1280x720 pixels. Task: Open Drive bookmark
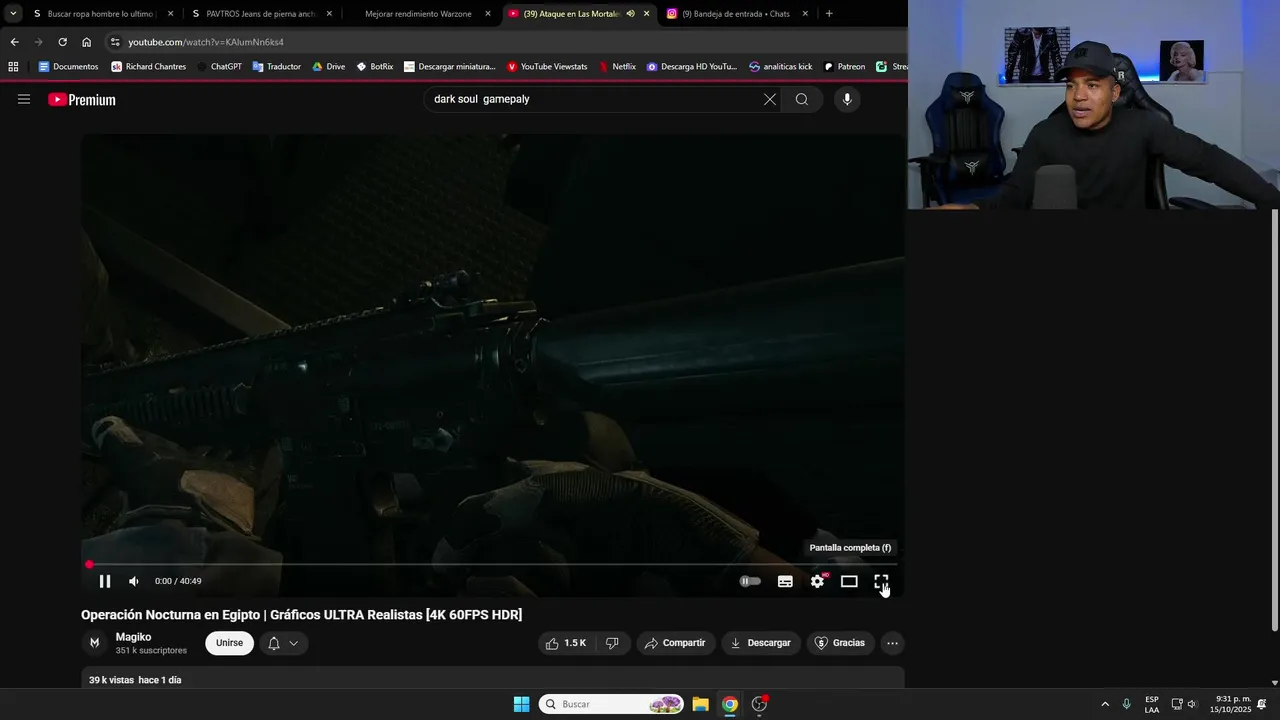point(328,67)
